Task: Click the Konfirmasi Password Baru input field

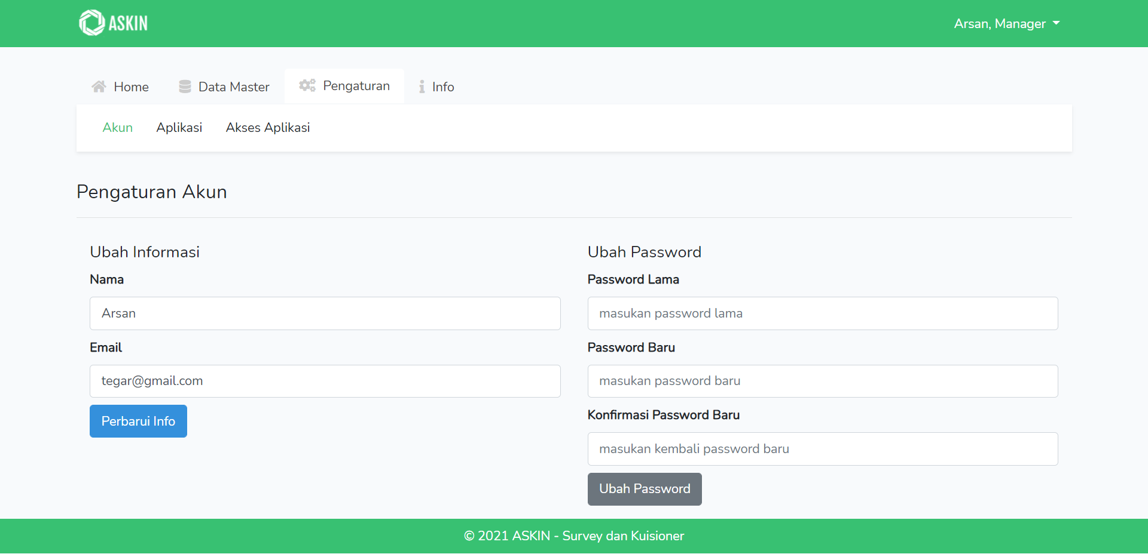Action: pyautogui.click(x=823, y=449)
